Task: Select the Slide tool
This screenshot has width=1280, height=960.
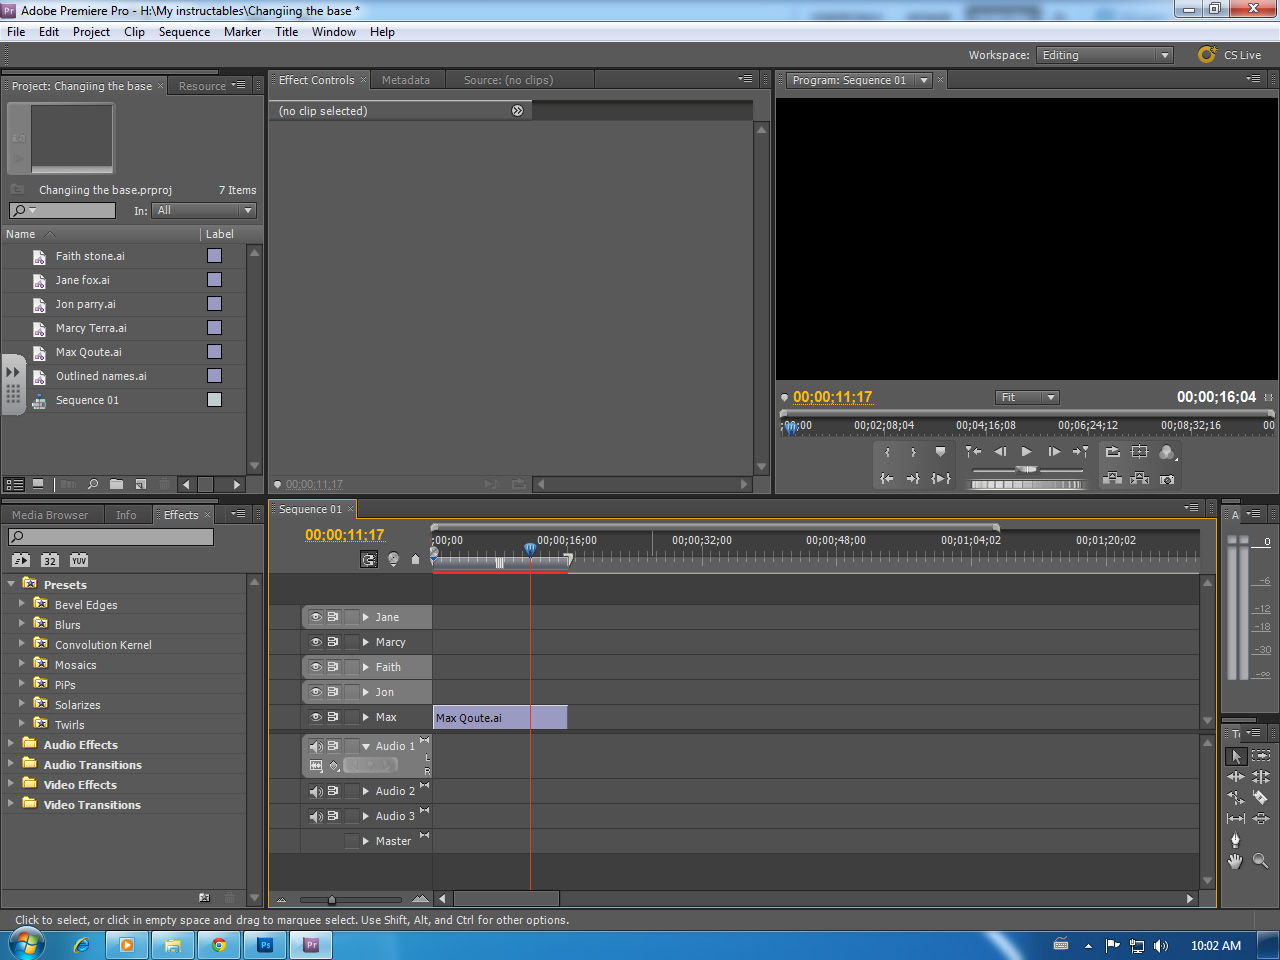Action: coord(1261,818)
